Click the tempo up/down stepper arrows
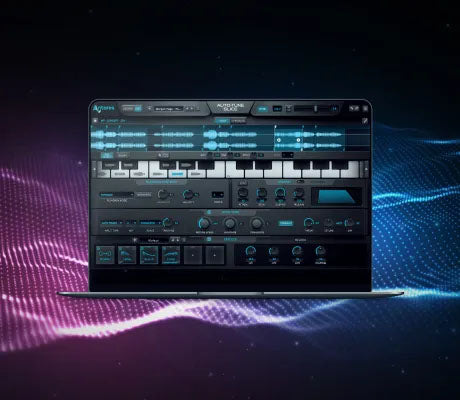This screenshot has width=460, height=400. click(x=289, y=109)
